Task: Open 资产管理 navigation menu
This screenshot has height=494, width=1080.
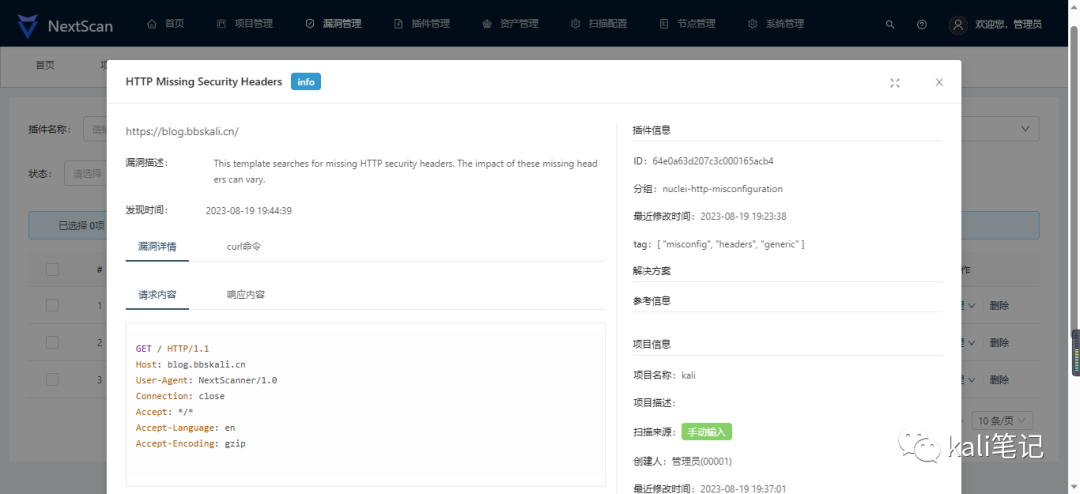Action: click(x=510, y=23)
